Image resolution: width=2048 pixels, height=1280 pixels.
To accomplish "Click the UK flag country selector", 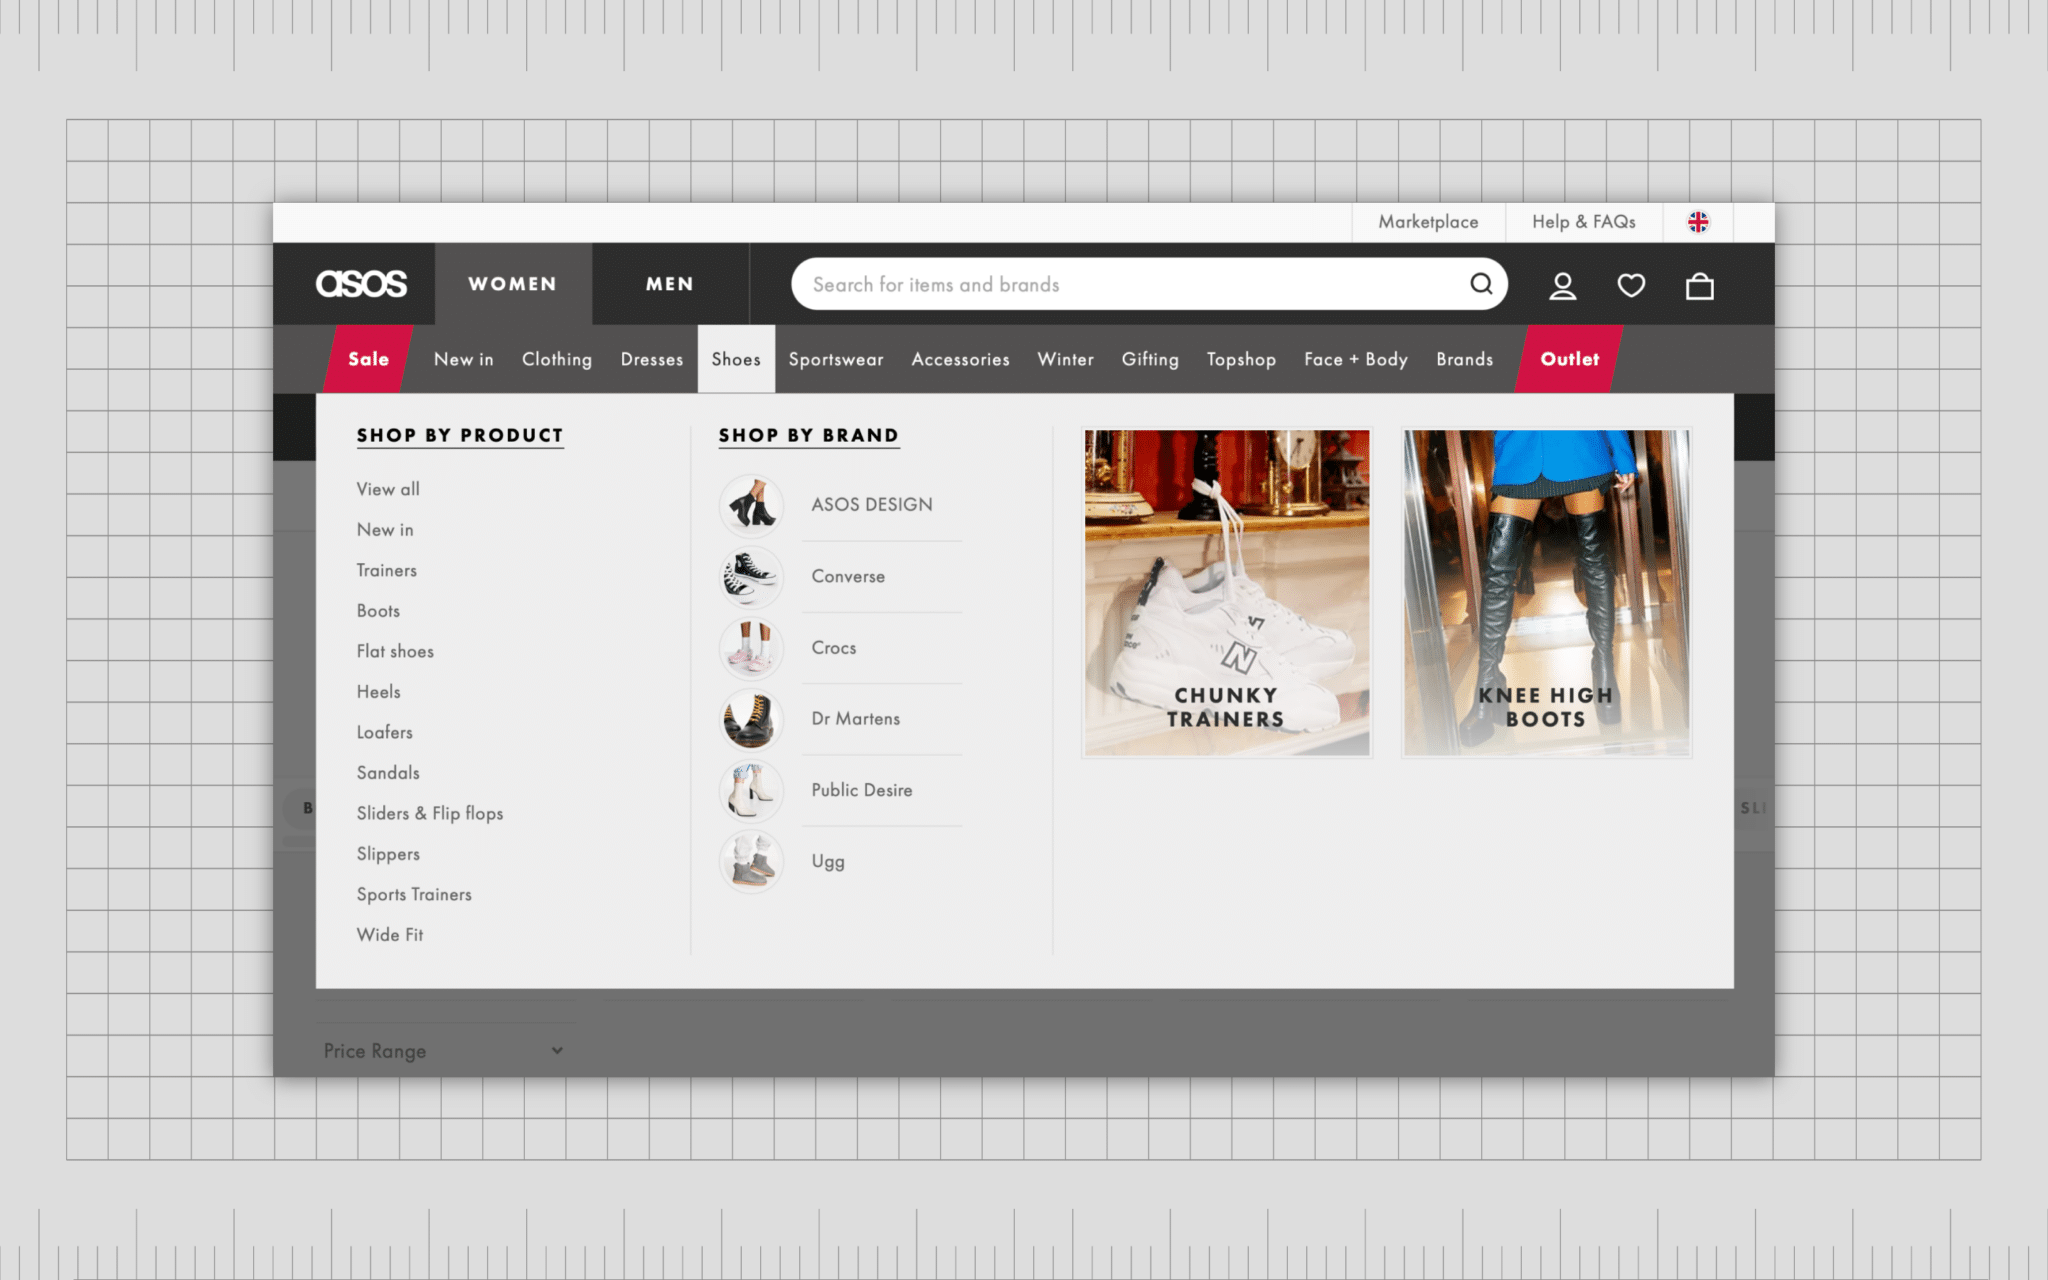I will pos(1698,222).
